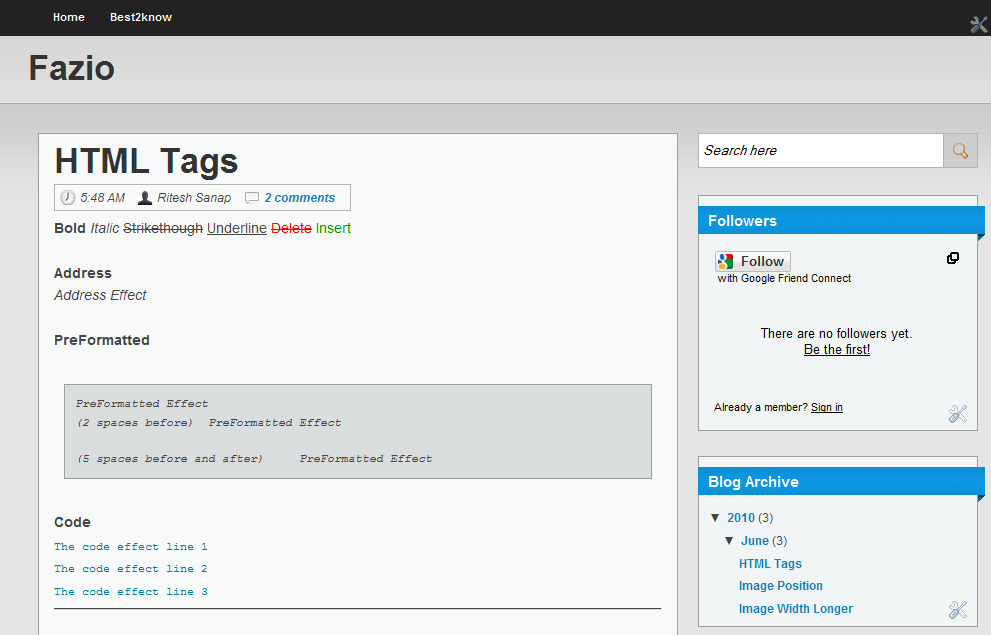Image resolution: width=991 pixels, height=635 pixels.
Task: Open the Image Position archive post
Action: pyautogui.click(x=781, y=586)
